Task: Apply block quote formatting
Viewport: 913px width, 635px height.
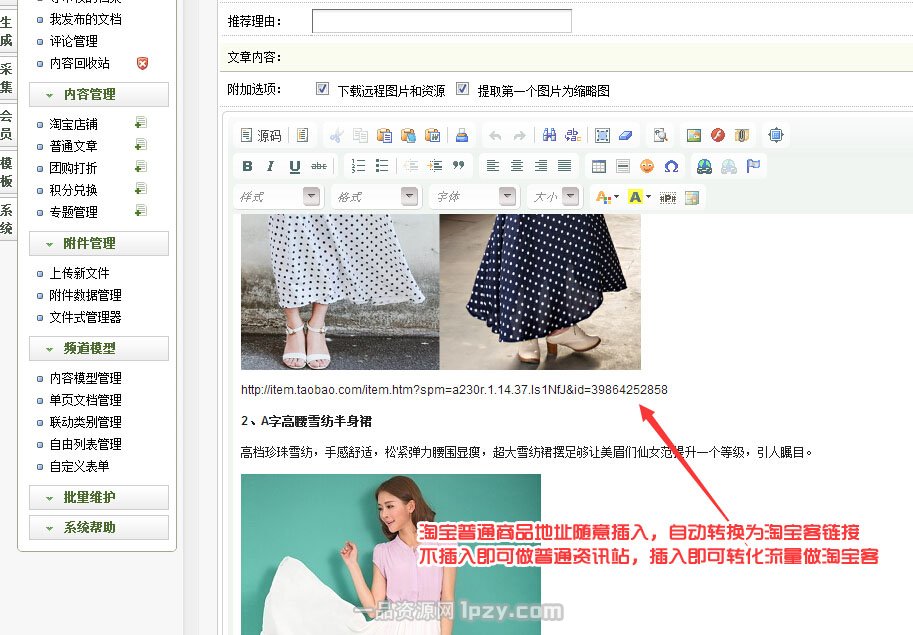Action: pyautogui.click(x=459, y=166)
